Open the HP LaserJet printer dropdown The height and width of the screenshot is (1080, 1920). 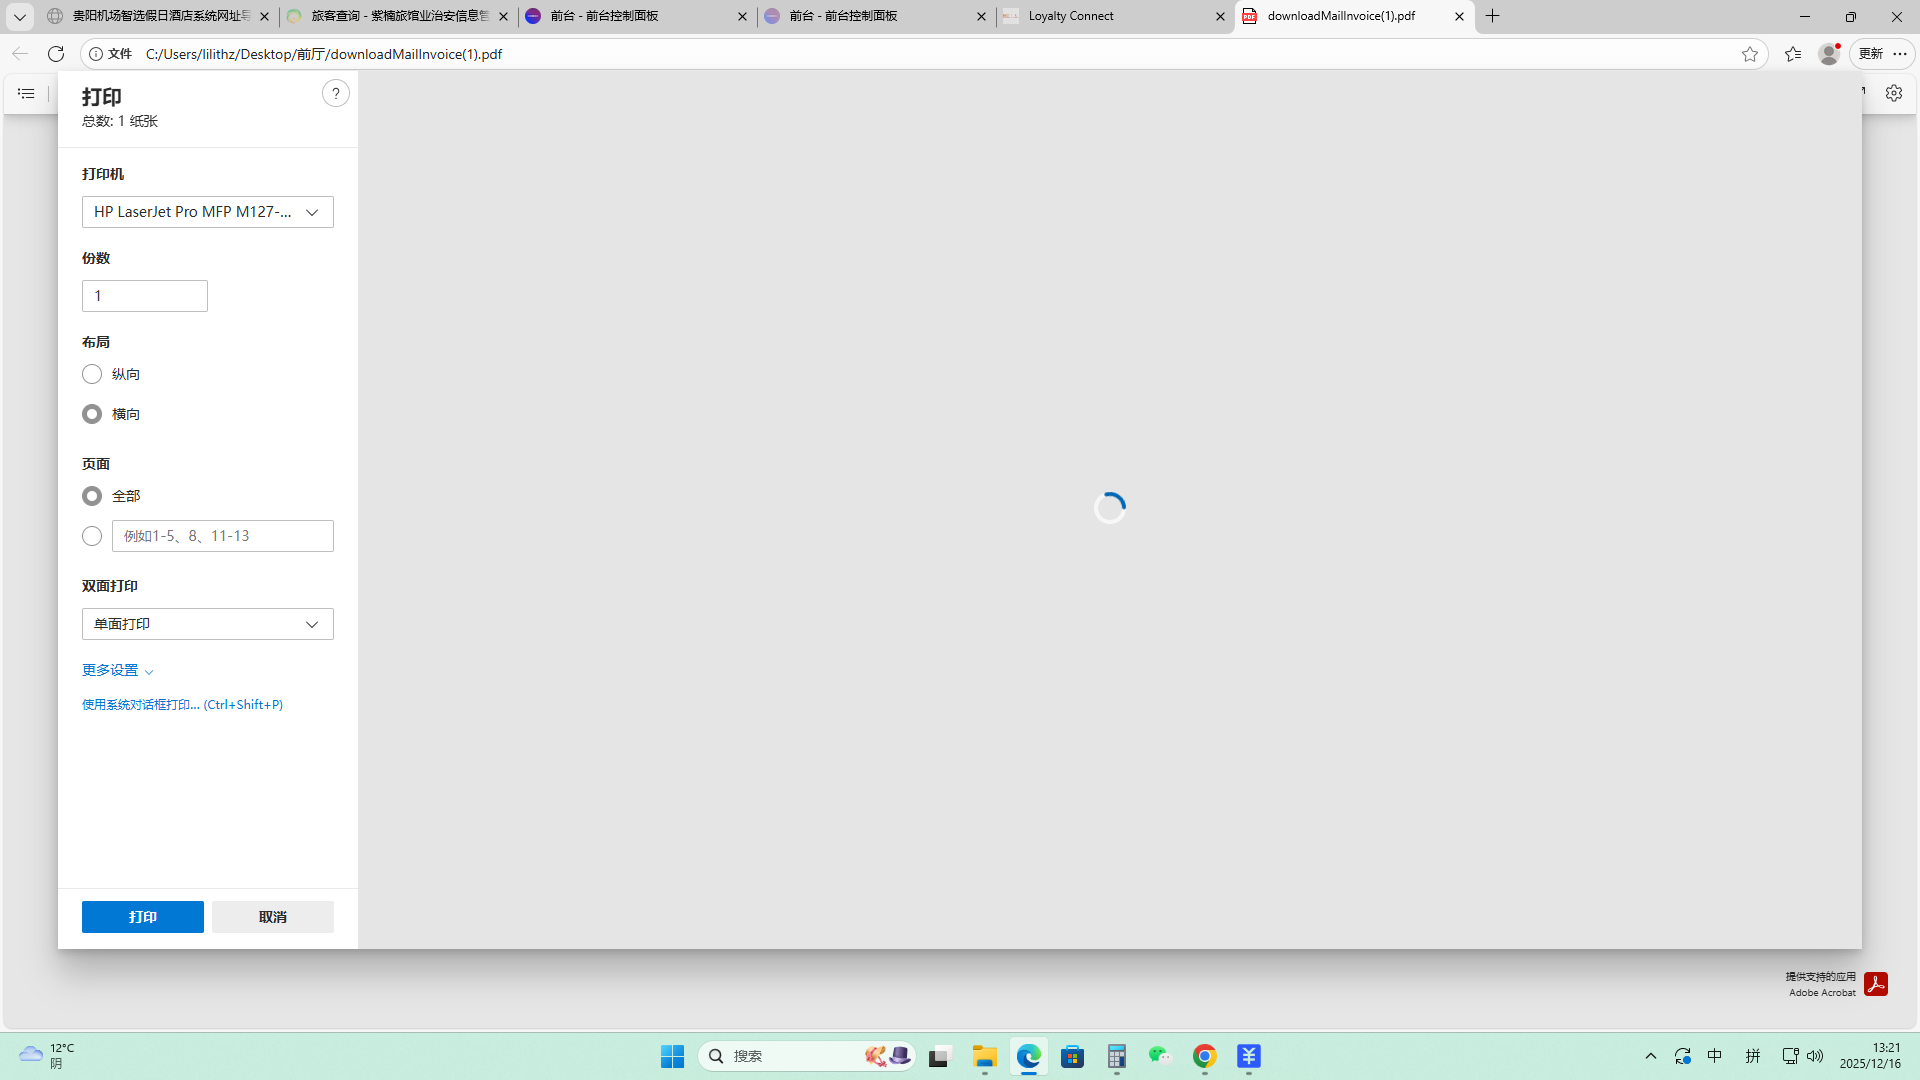207,212
